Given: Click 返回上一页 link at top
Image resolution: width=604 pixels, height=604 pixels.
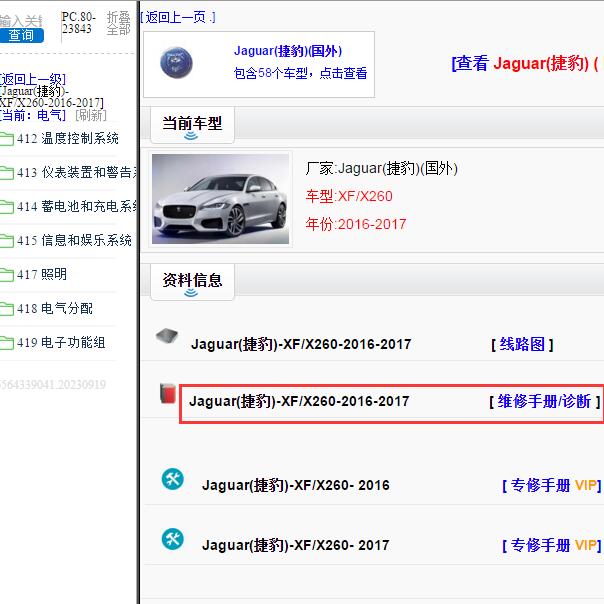Looking at the screenshot, I should 177,17.
